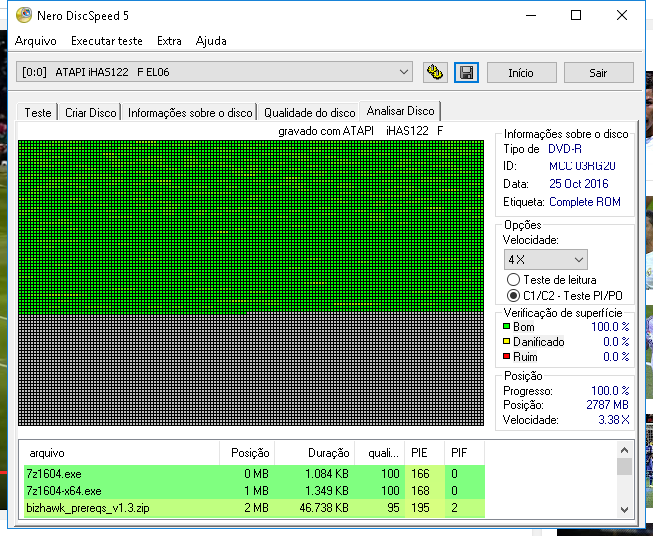This screenshot has width=653, height=536.
Task: Switch to the Teste tab
Action: [37, 112]
